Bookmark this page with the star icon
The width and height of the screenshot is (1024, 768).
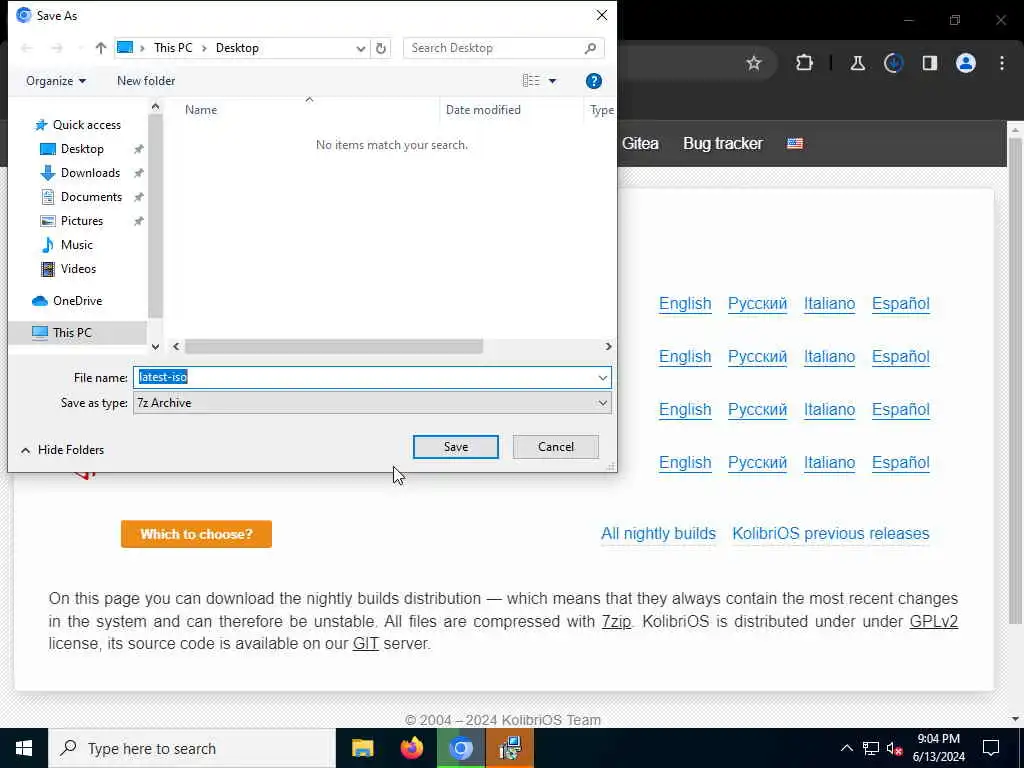pyautogui.click(x=754, y=63)
